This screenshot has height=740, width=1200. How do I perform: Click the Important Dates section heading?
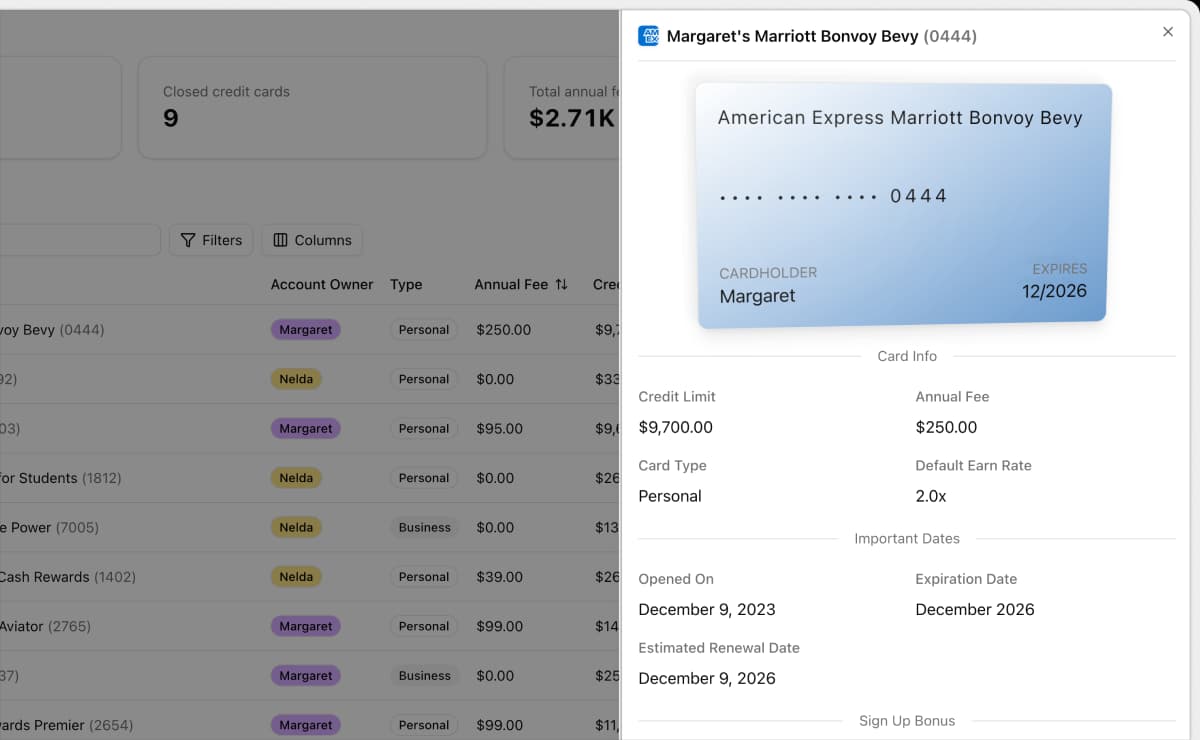[907, 538]
